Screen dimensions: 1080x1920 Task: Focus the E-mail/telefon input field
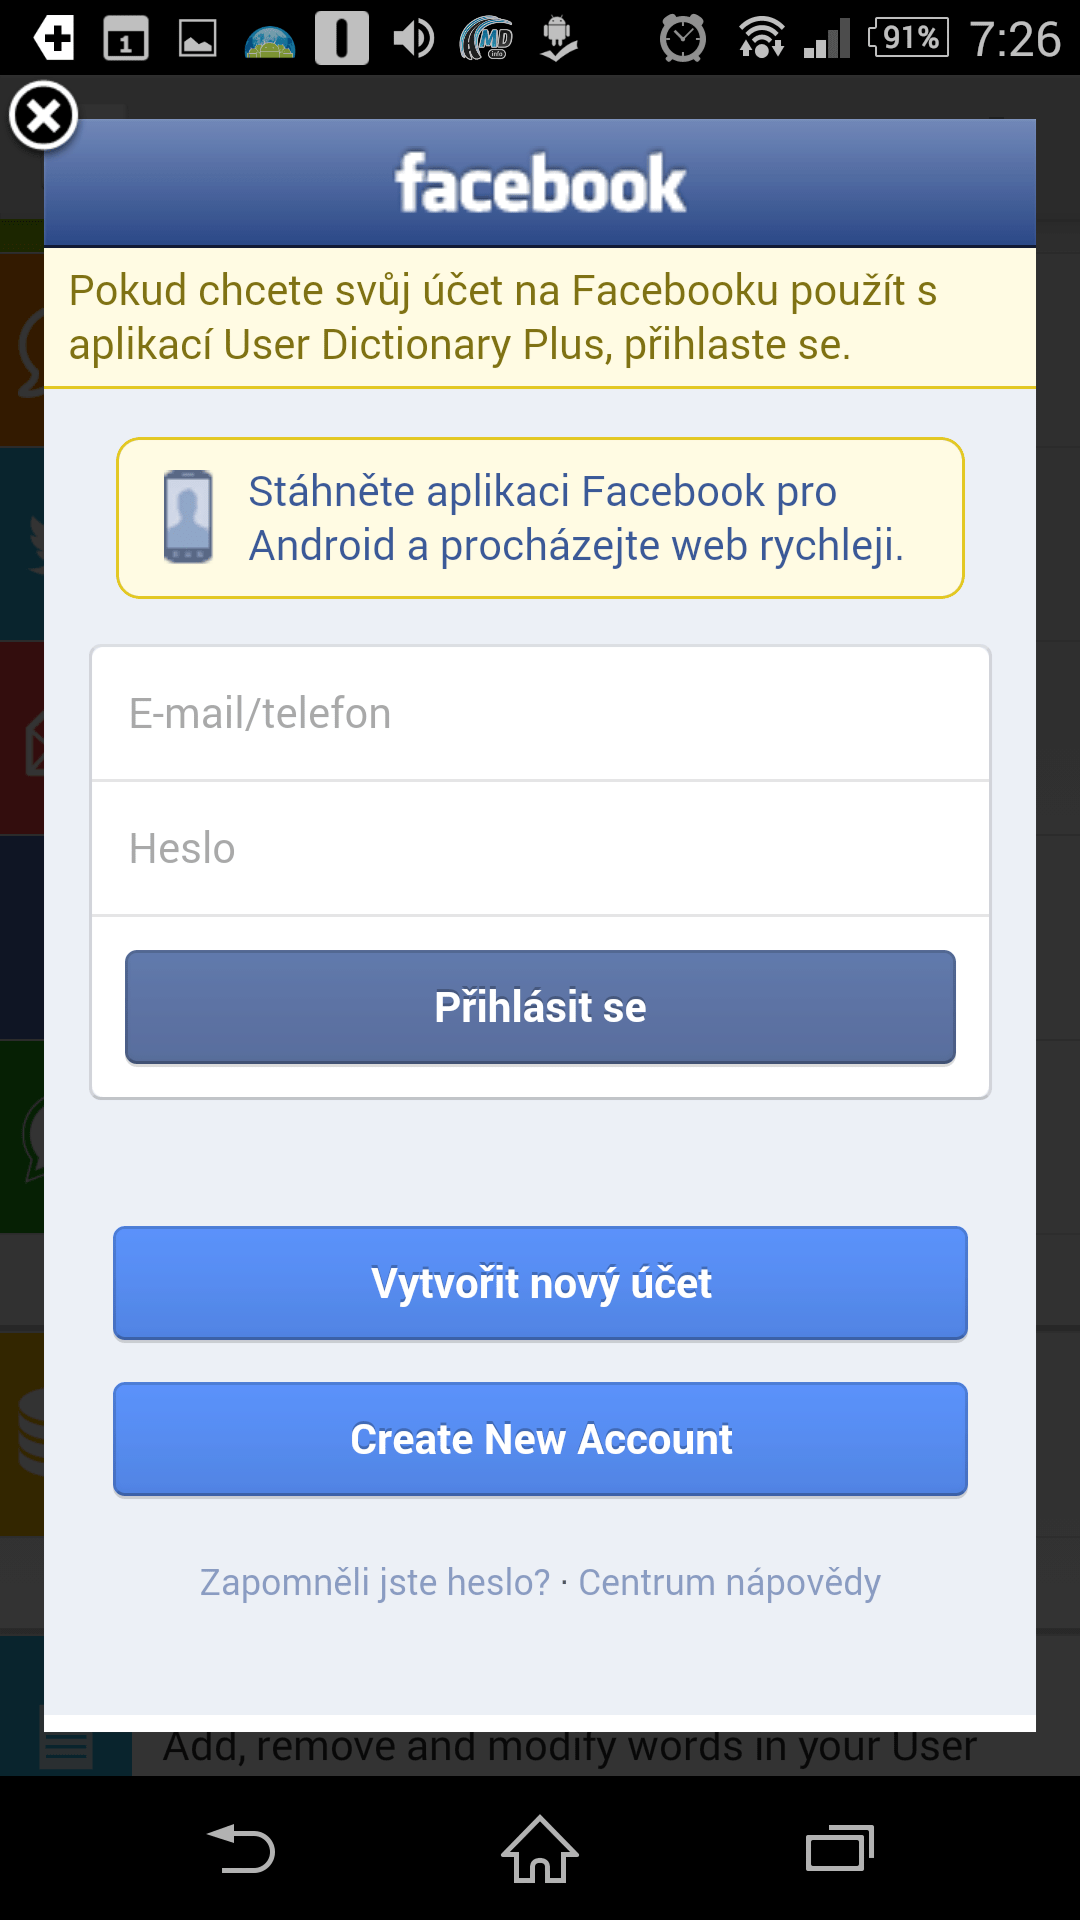540,713
